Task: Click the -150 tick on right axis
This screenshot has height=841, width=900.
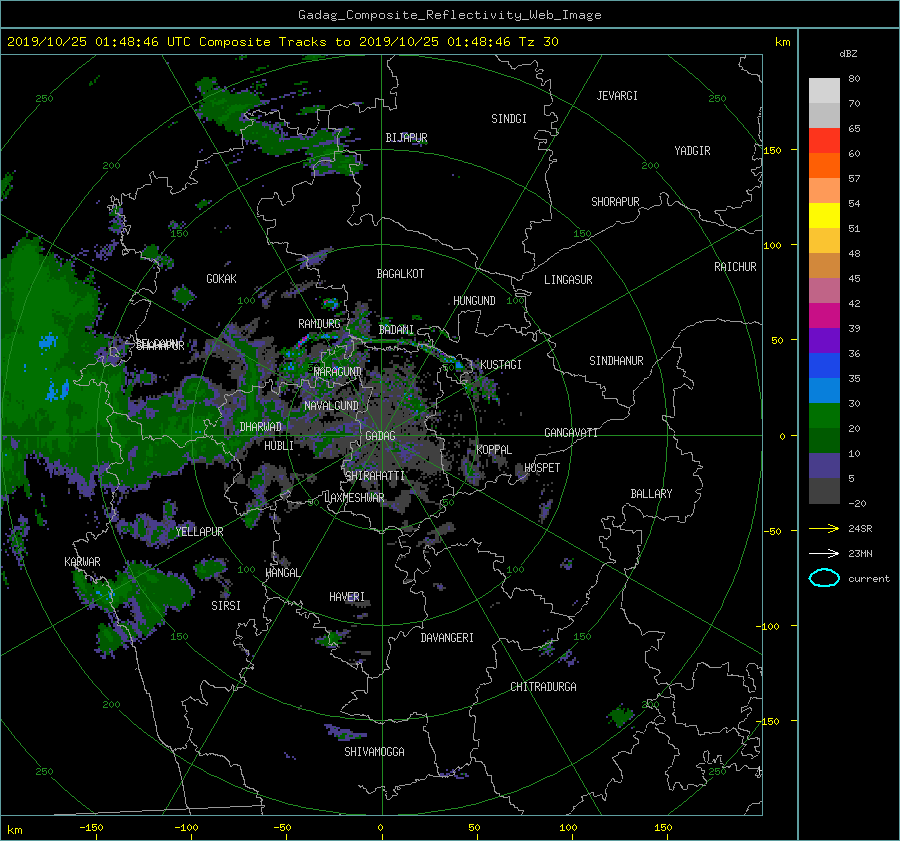Action: click(x=767, y=721)
